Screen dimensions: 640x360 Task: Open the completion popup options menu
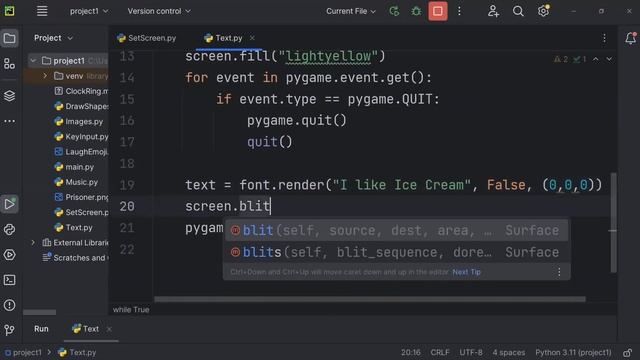point(559,272)
